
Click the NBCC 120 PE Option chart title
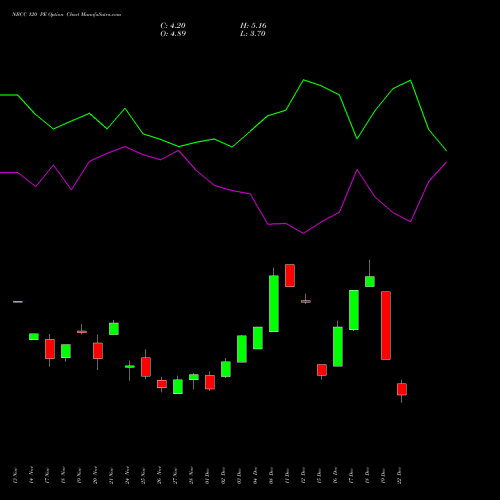[x=67, y=15]
